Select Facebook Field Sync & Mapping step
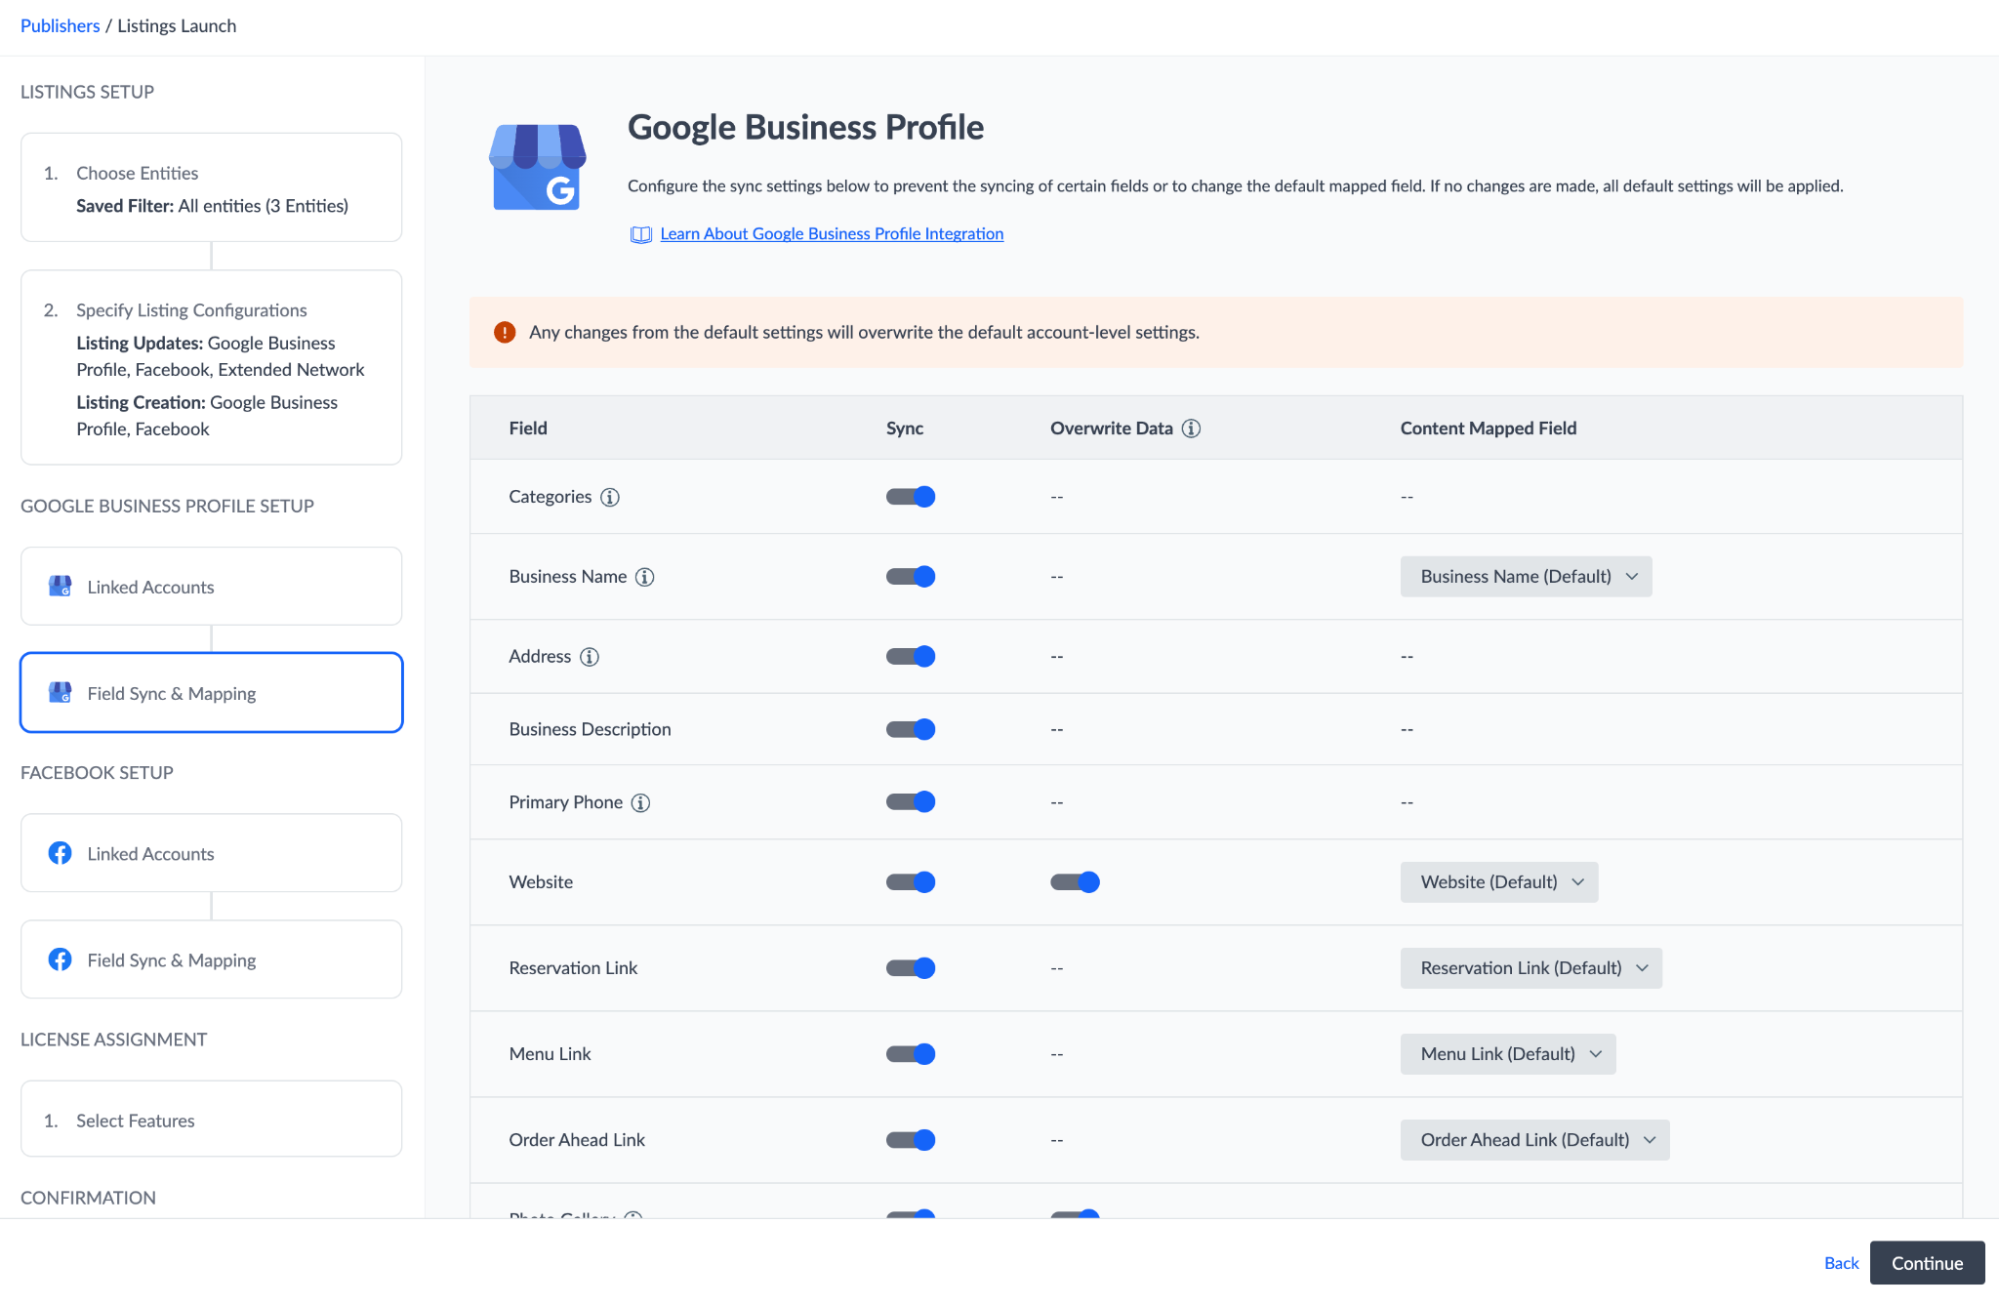This screenshot has width=1999, height=1306. 211,960
